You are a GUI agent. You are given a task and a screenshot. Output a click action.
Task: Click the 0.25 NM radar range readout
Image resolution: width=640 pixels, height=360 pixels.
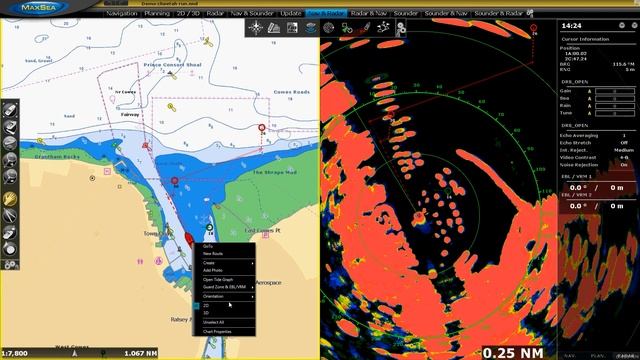tap(513, 353)
